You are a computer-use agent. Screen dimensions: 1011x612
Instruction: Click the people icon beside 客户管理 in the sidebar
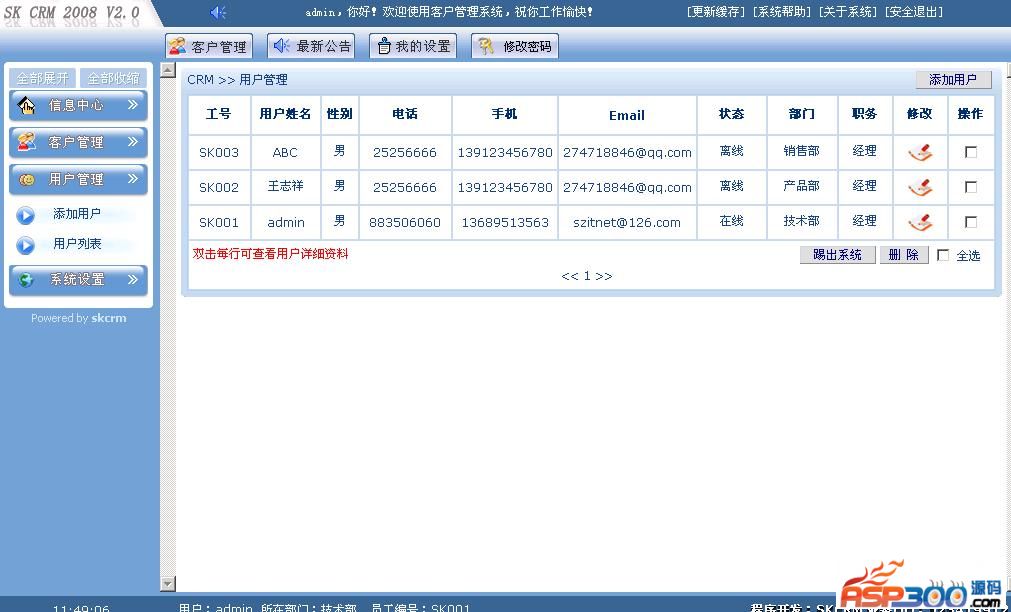26,142
